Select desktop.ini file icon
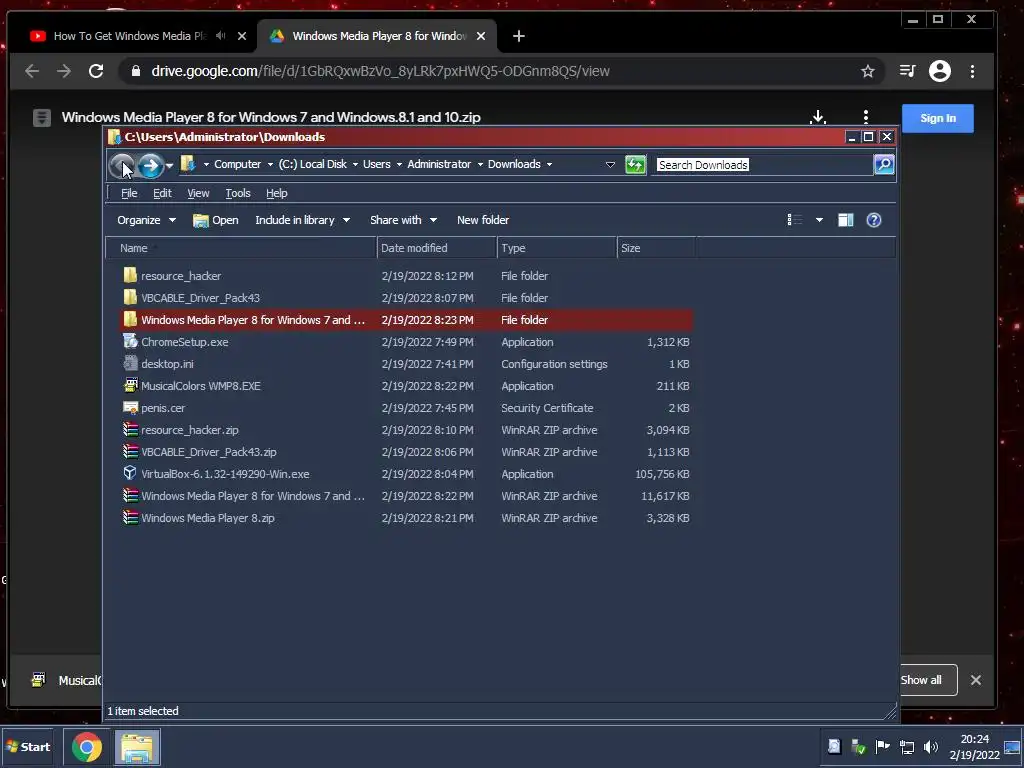This screenshot has height=768, width=1024. point(130,363)
